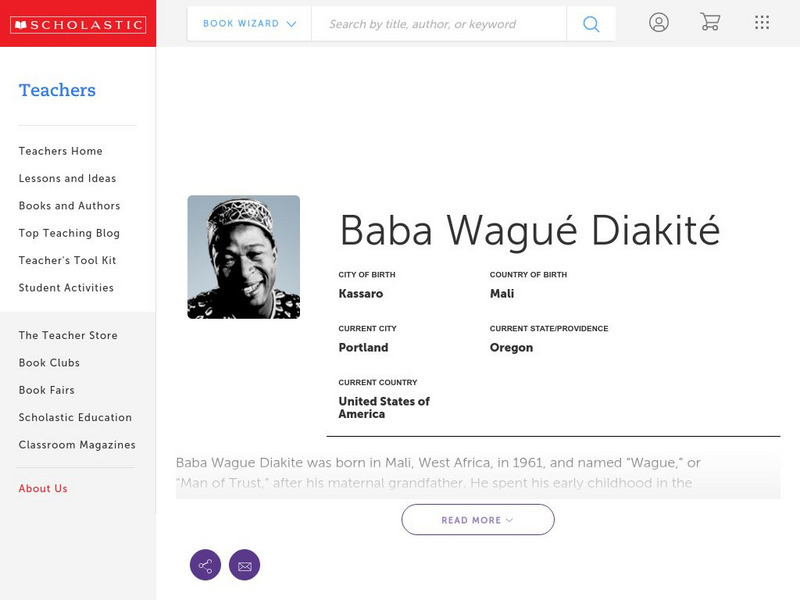Click the email envelope icon
The image size is (800, 600).
(x=244, y=565)
